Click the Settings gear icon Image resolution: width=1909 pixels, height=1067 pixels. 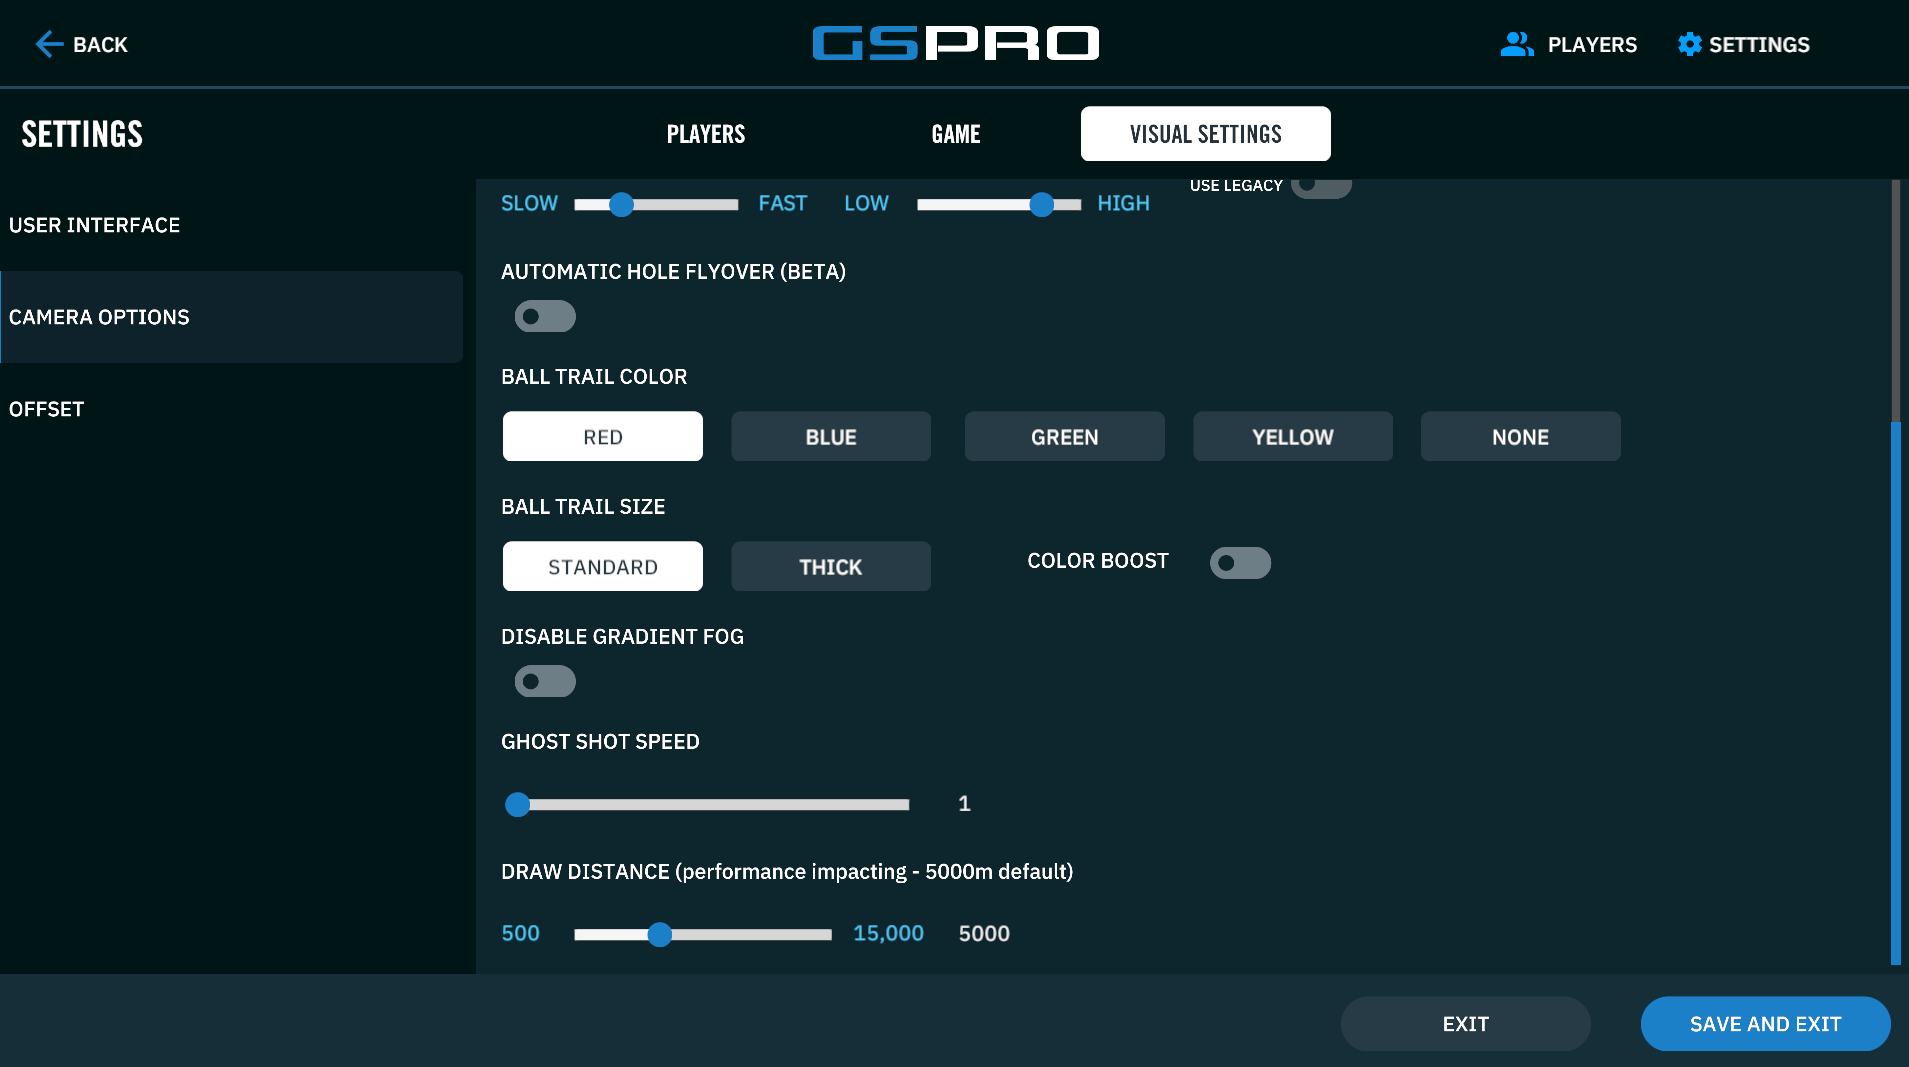1689,44
